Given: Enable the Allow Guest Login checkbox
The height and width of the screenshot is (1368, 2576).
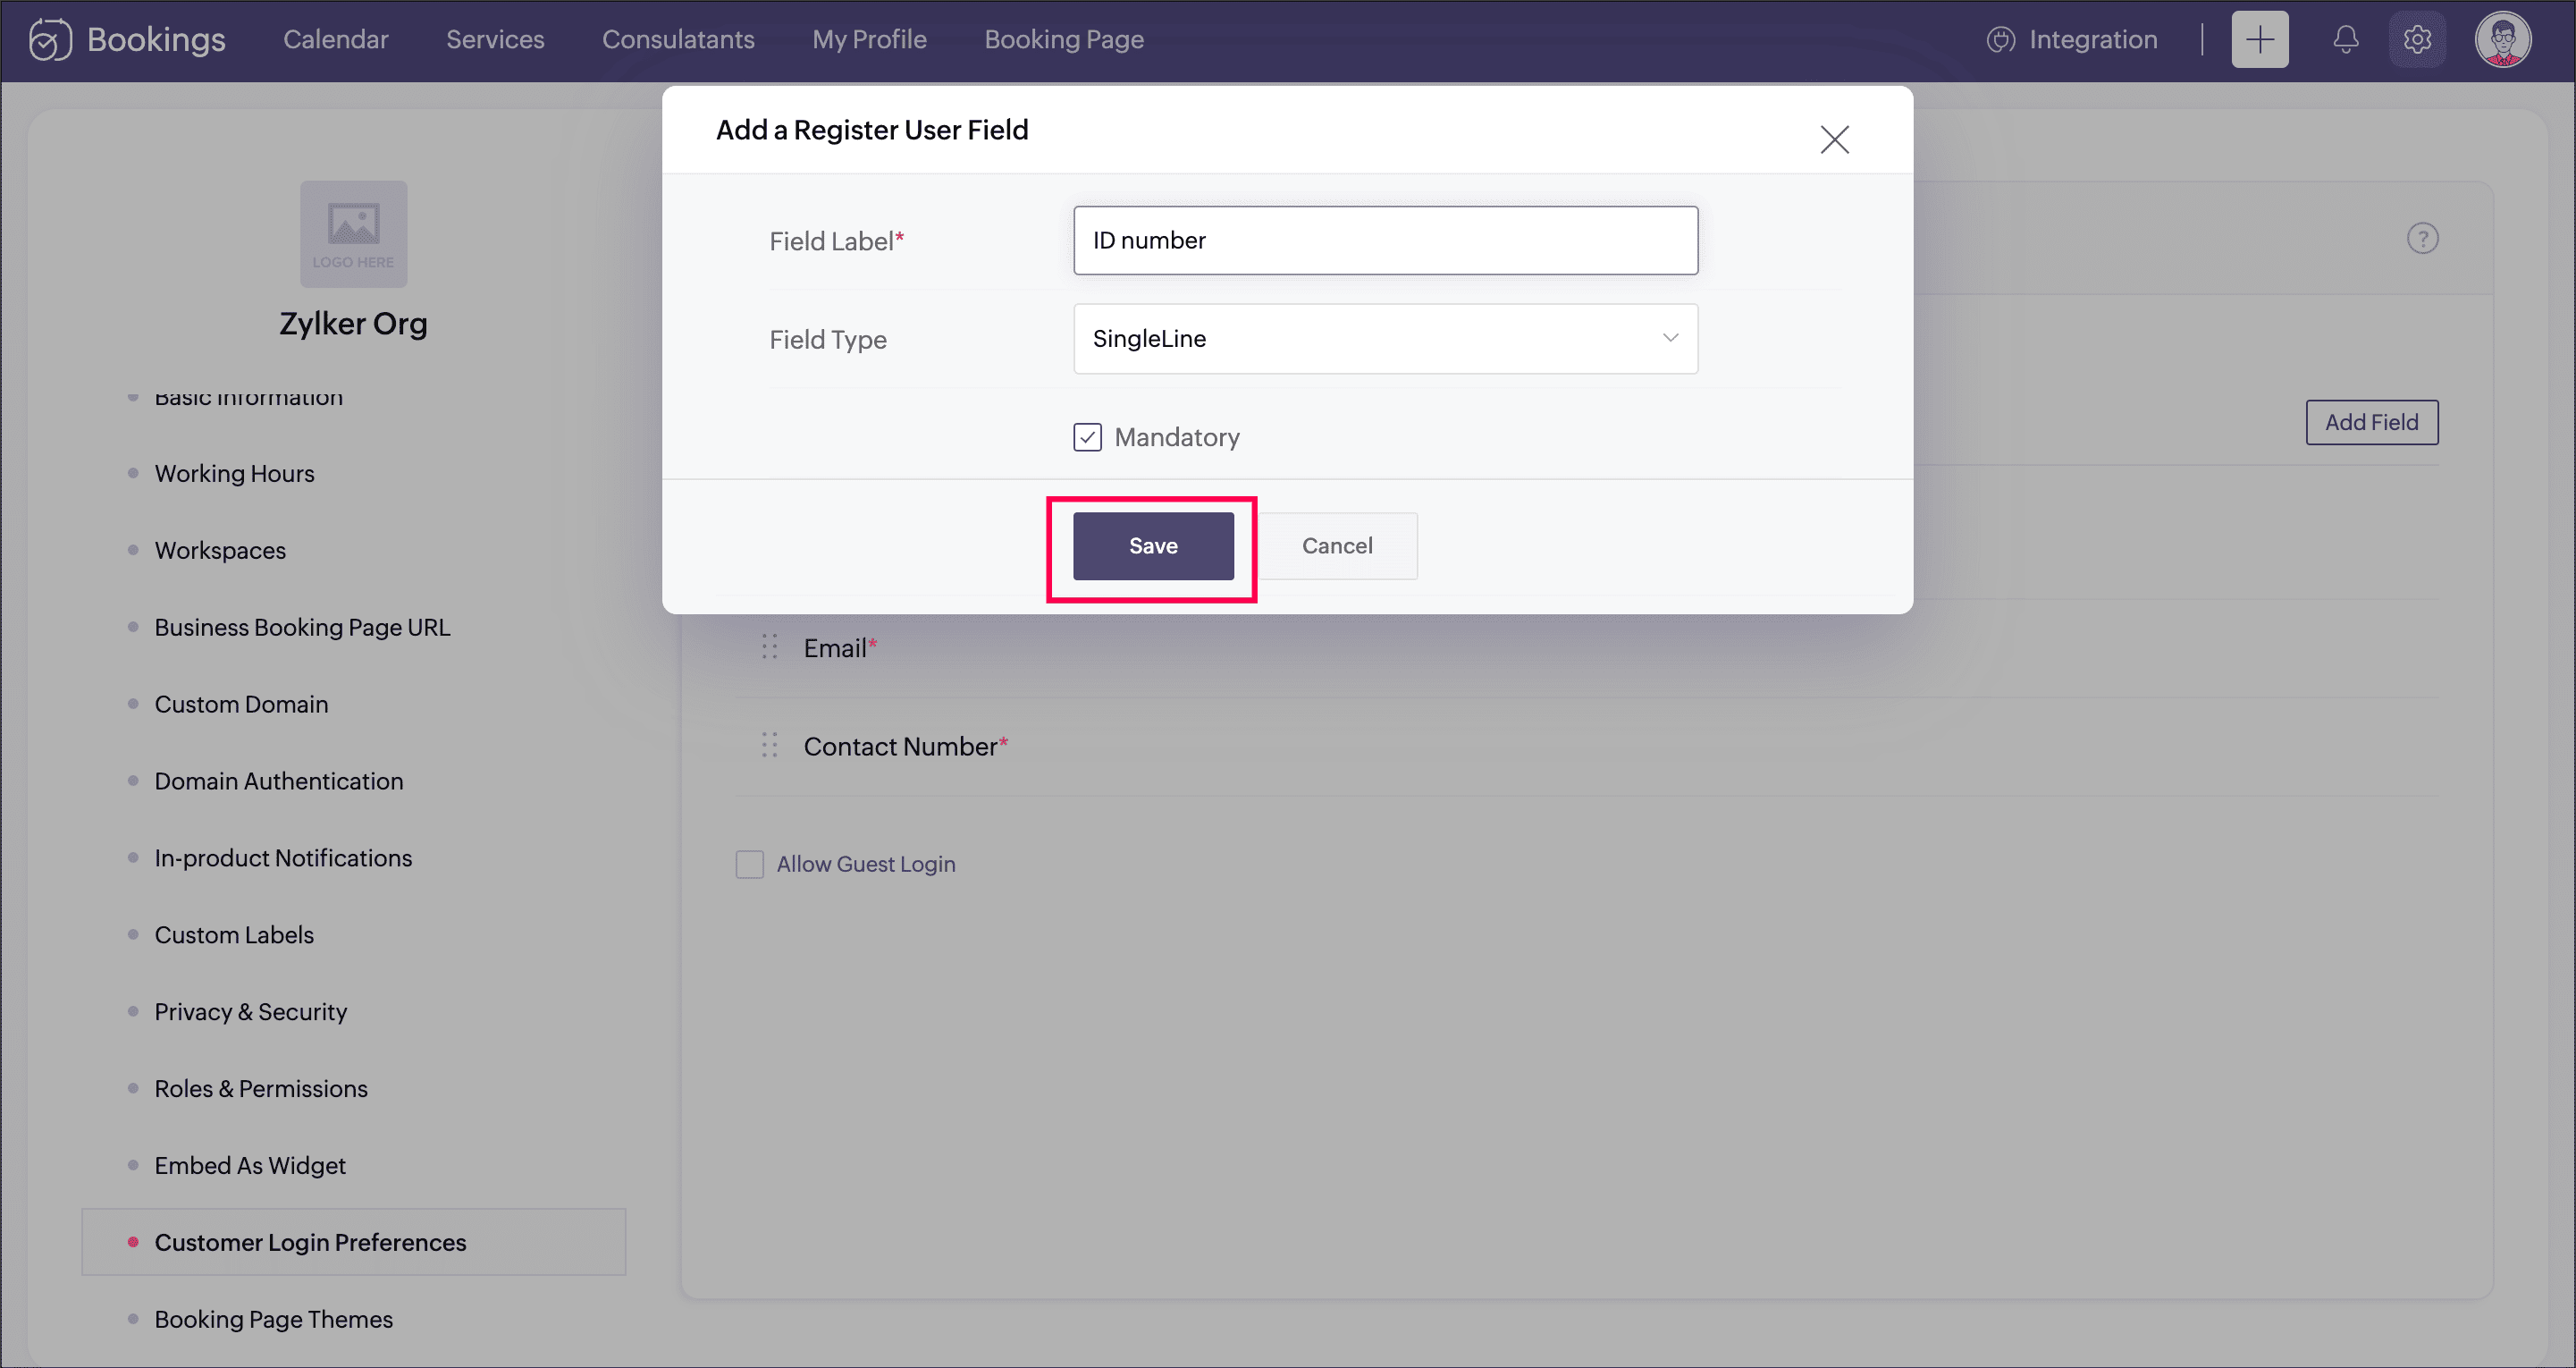Looking at the screenshot, I should point(749,864).
